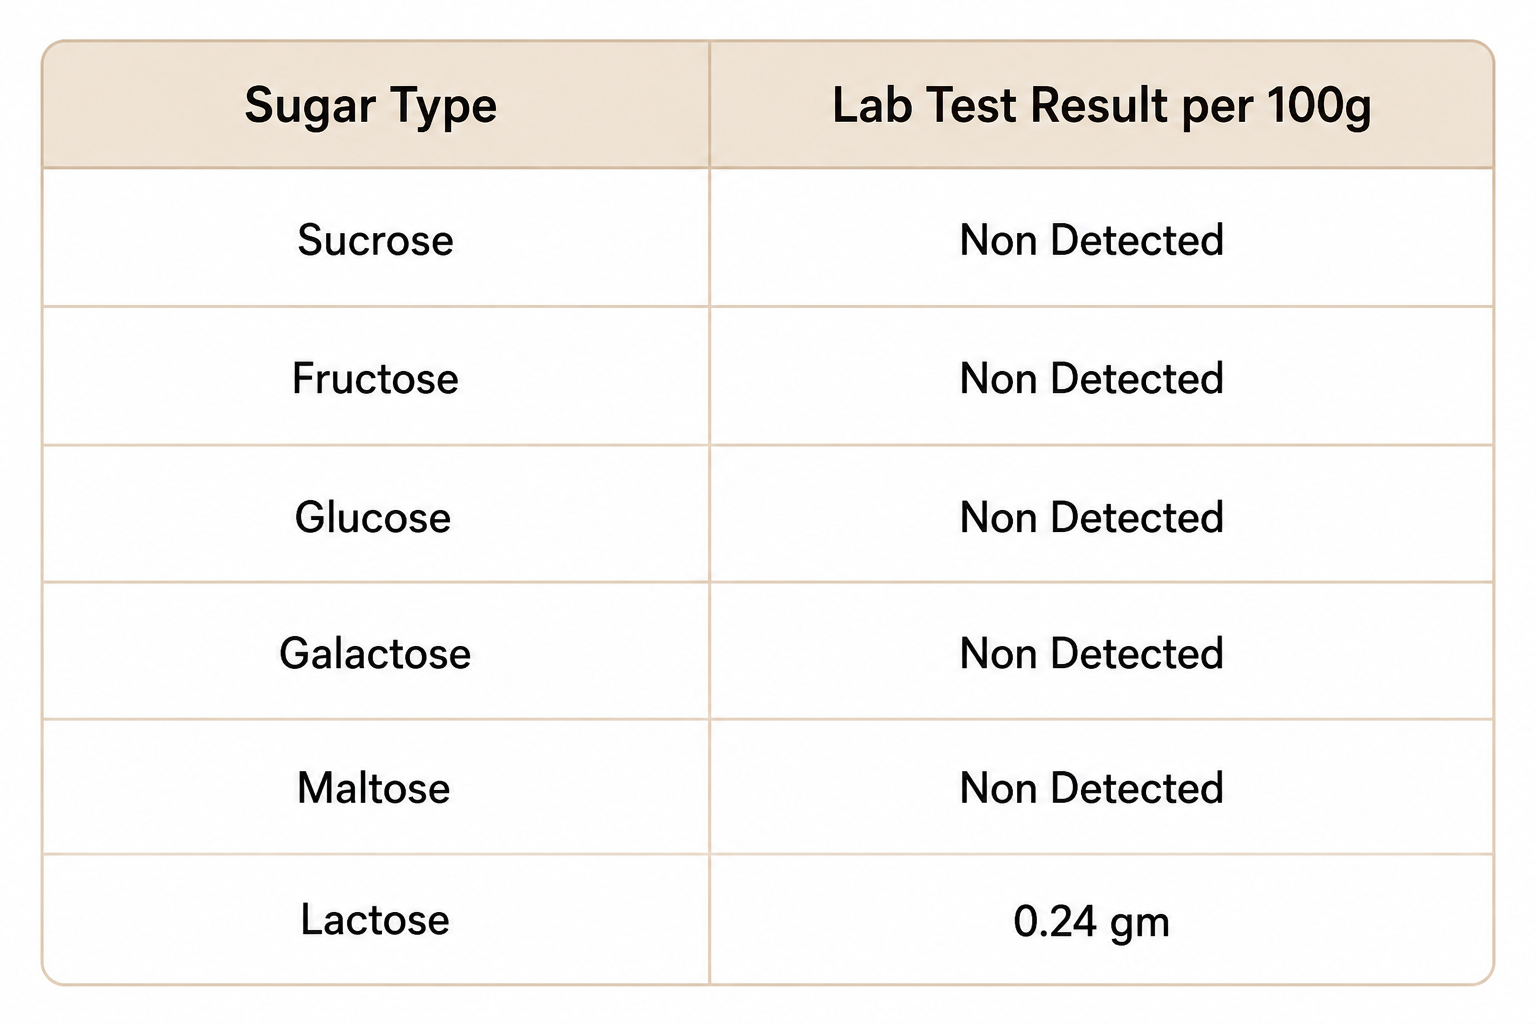Click the gm unit in the Lactose row

tap(1140, 925)
